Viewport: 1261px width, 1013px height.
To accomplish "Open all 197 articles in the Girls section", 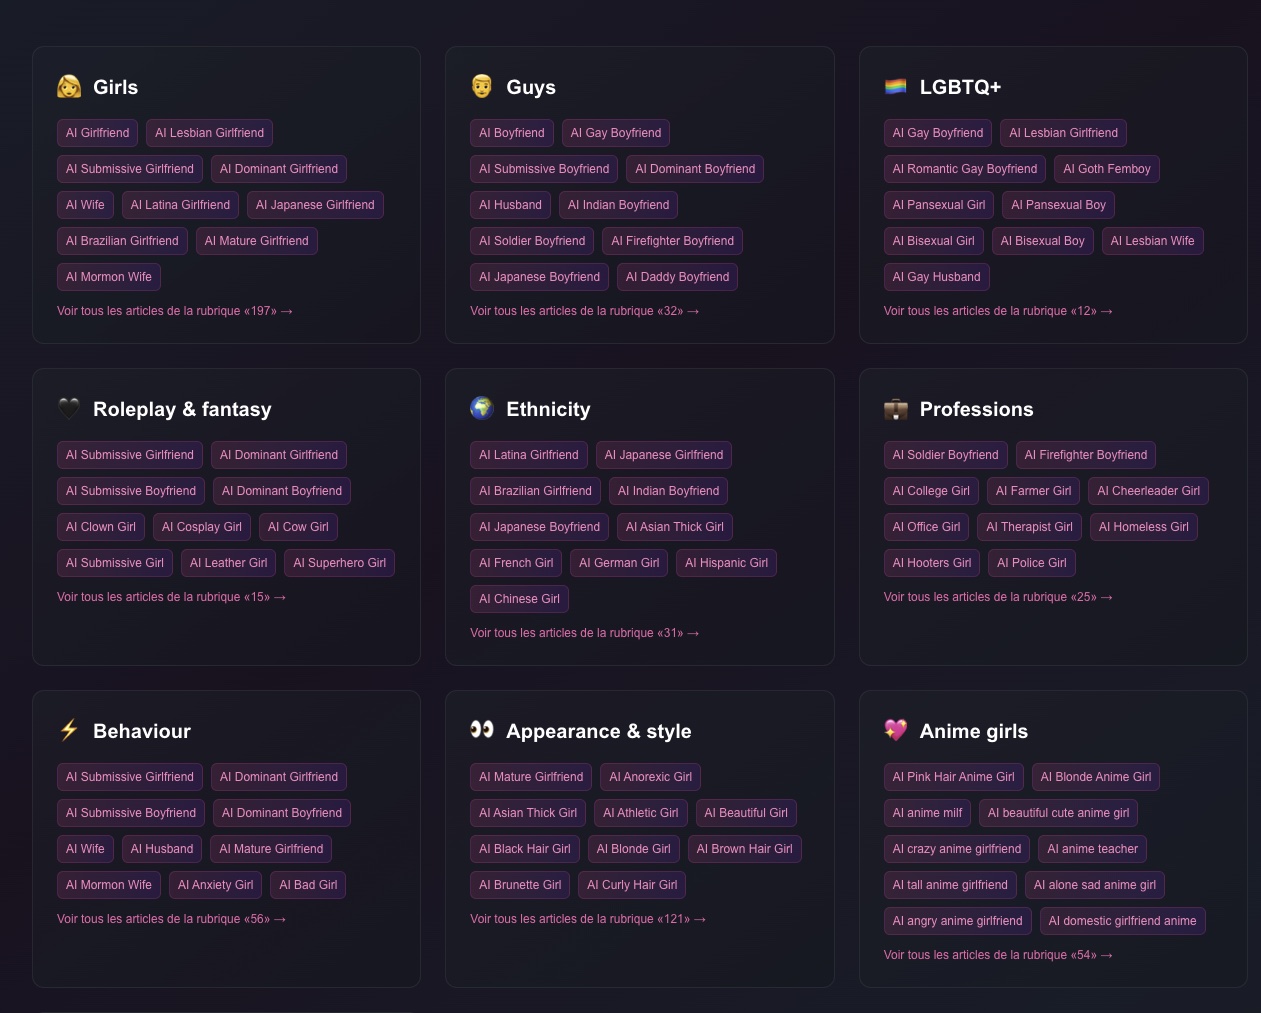I will (x=175, y=311).
